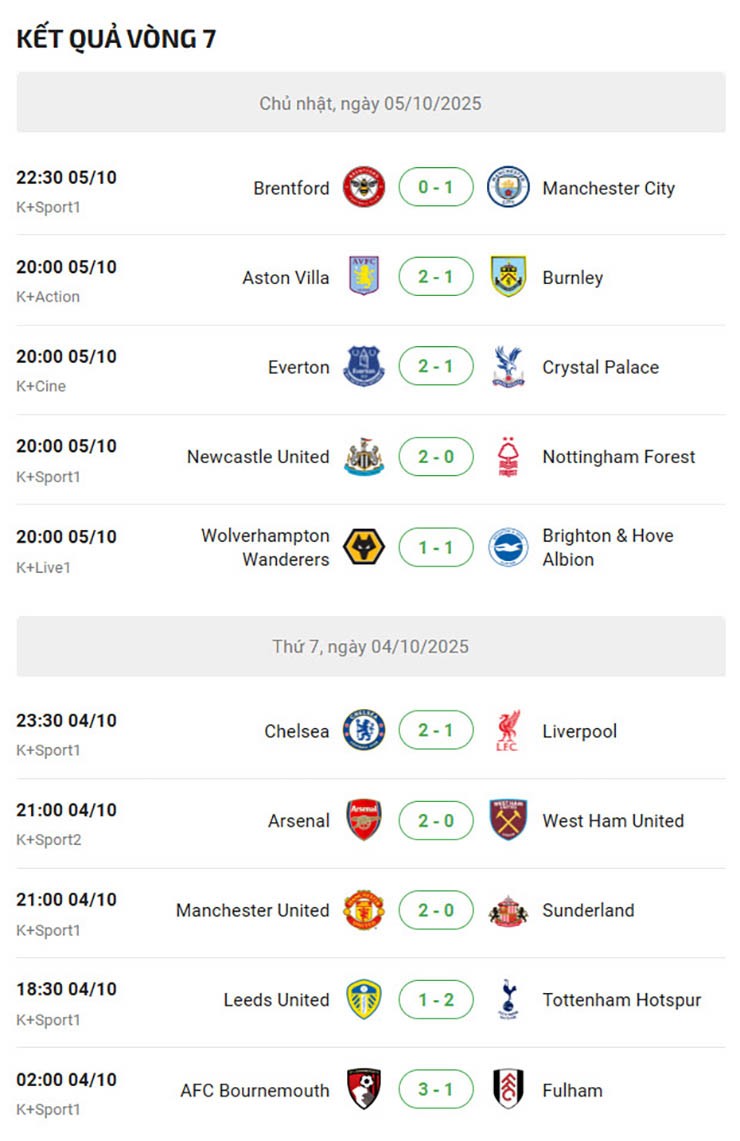The width and height of the screenshot is (740, 1141).
Task: Click the Manchester City club crest
Action: click(x=508, y=188)
